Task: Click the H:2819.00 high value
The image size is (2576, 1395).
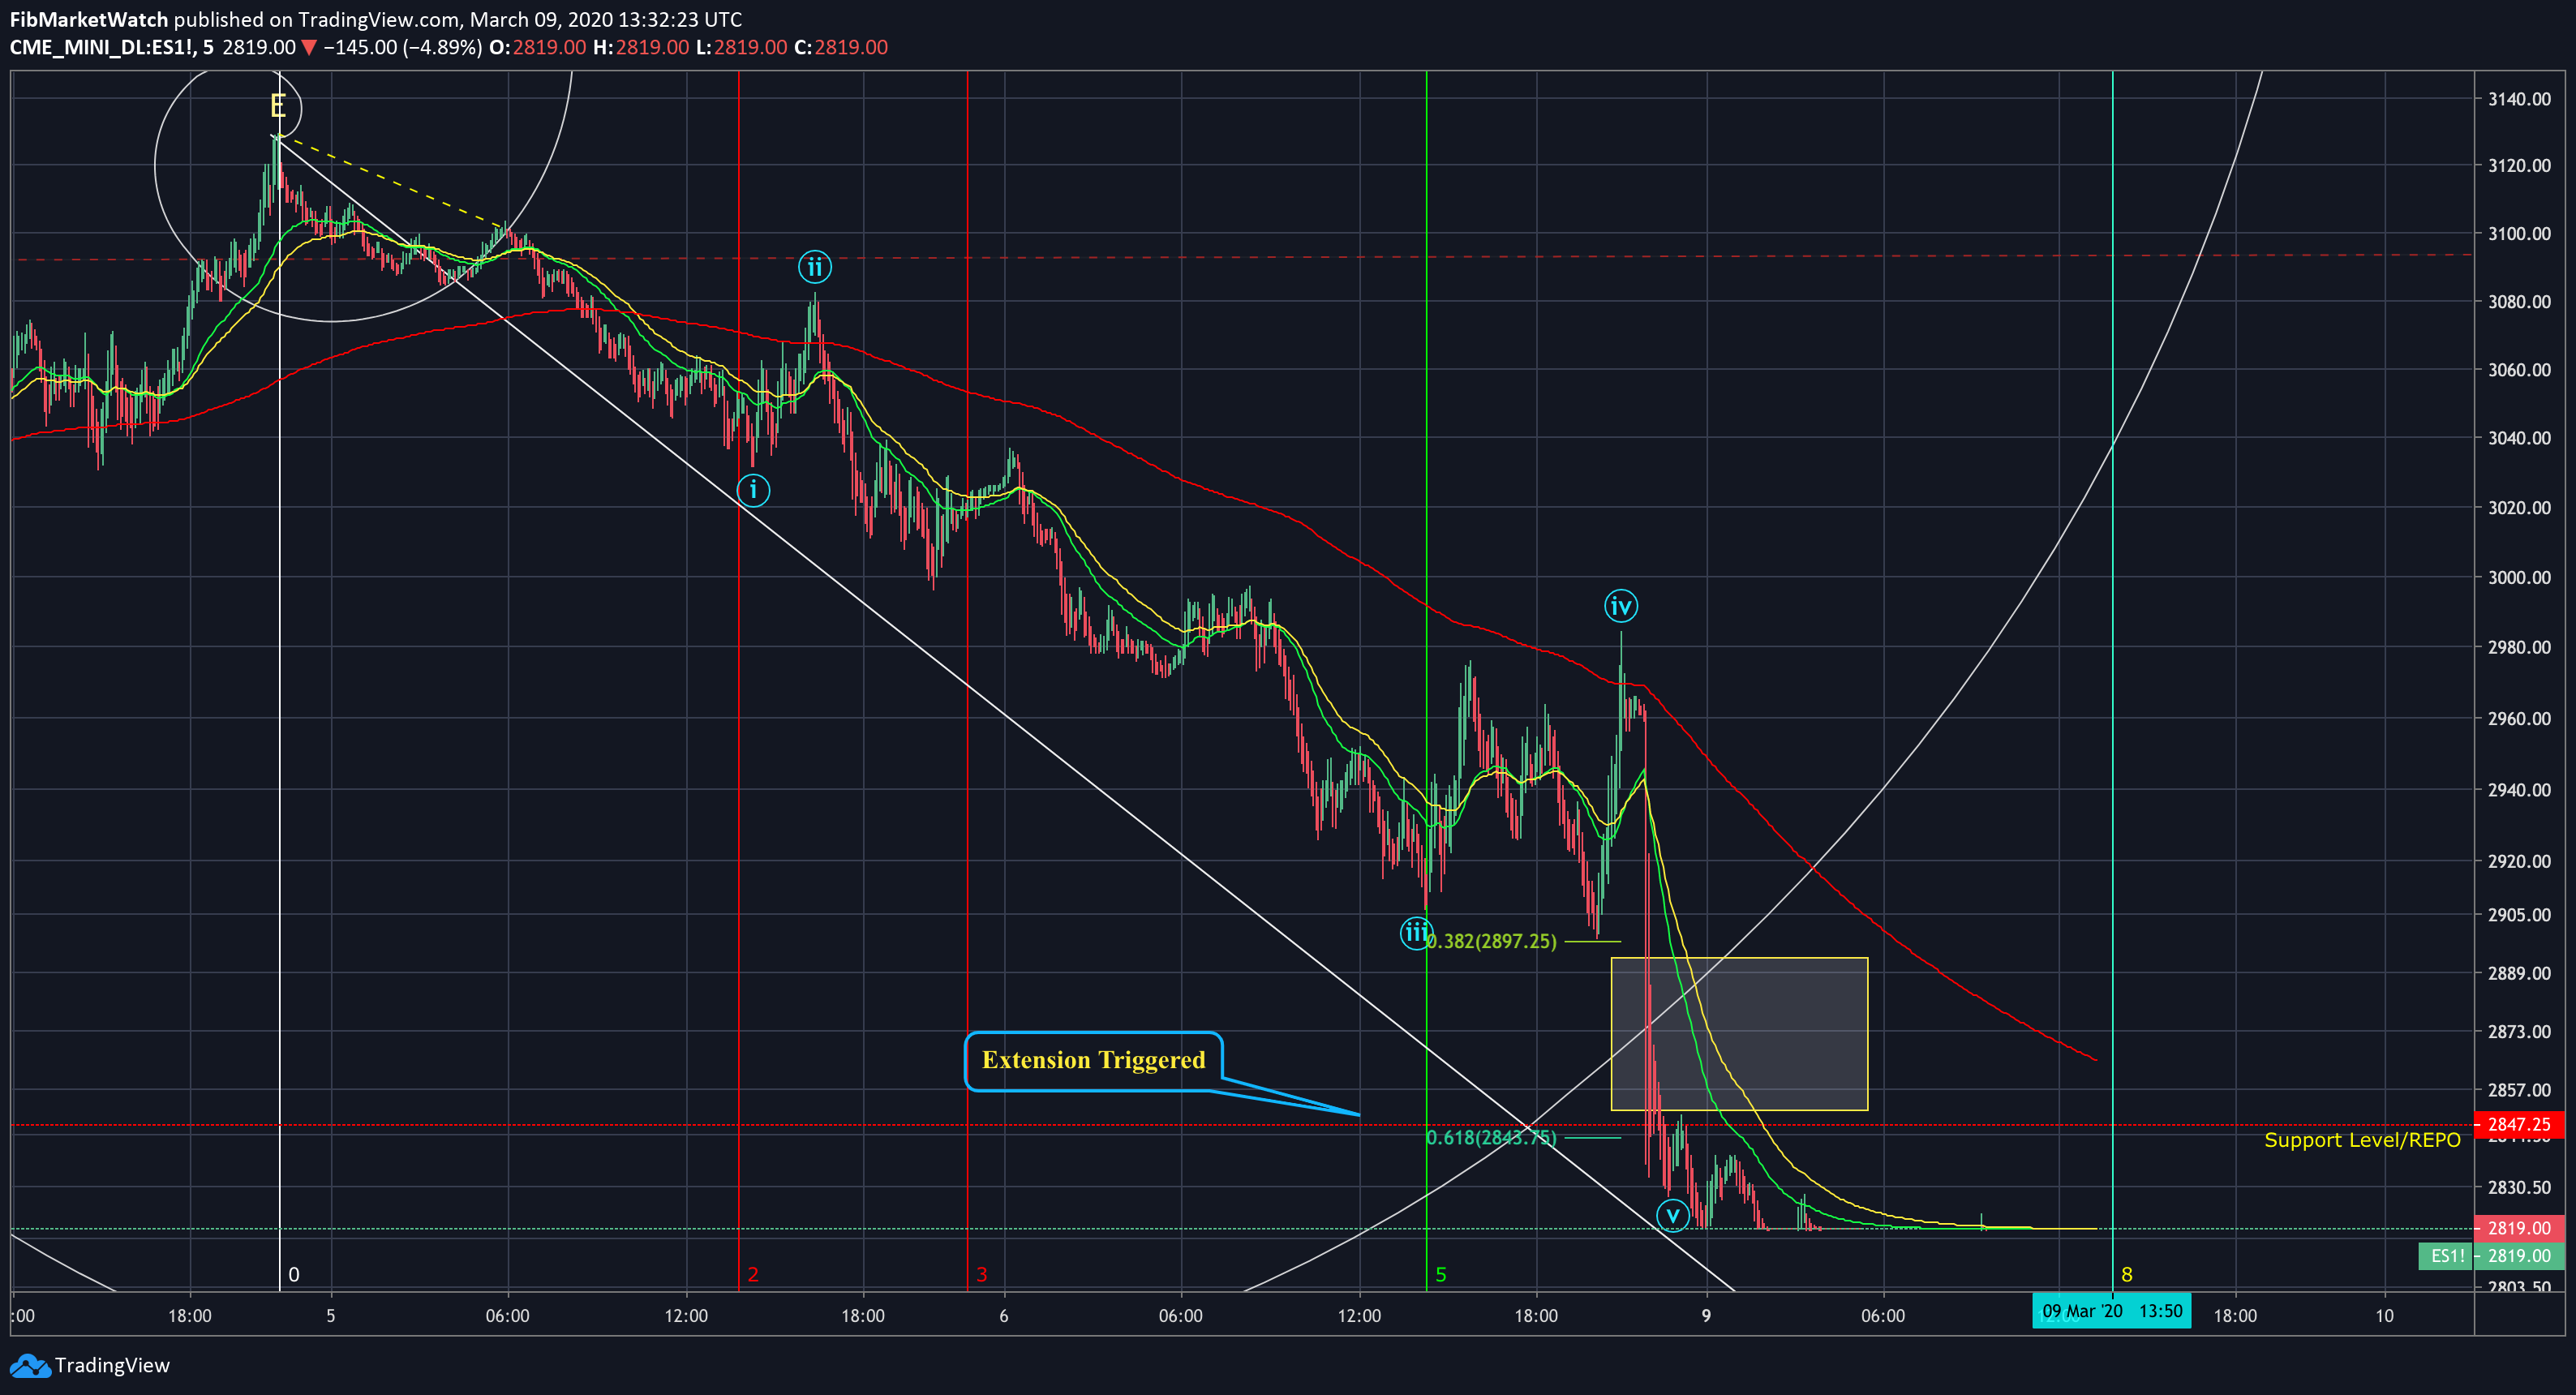Action: [640, 47]
